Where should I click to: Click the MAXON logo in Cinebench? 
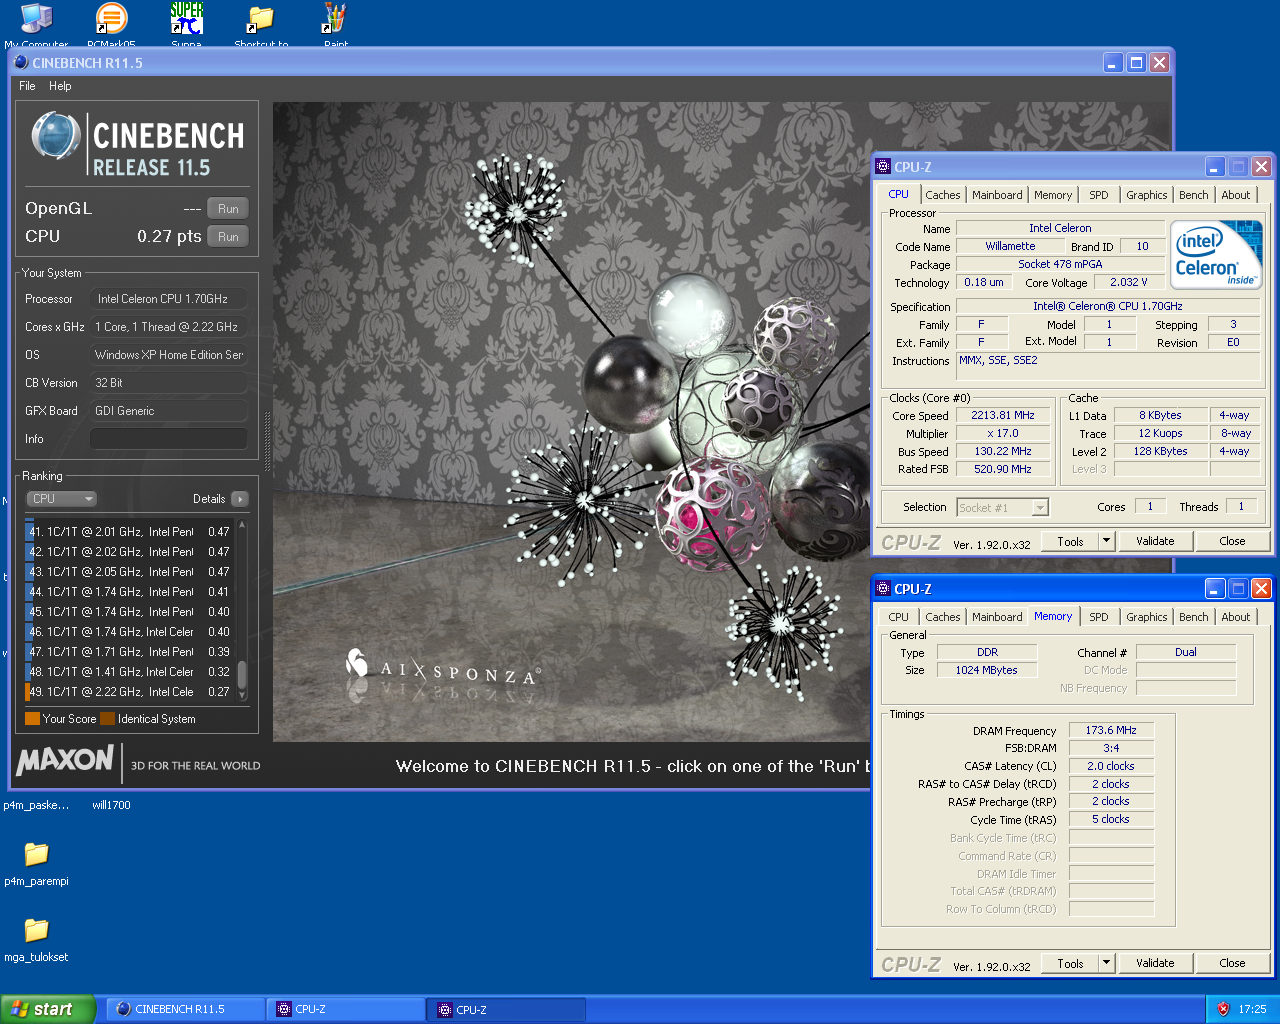[x=66, y=761]
